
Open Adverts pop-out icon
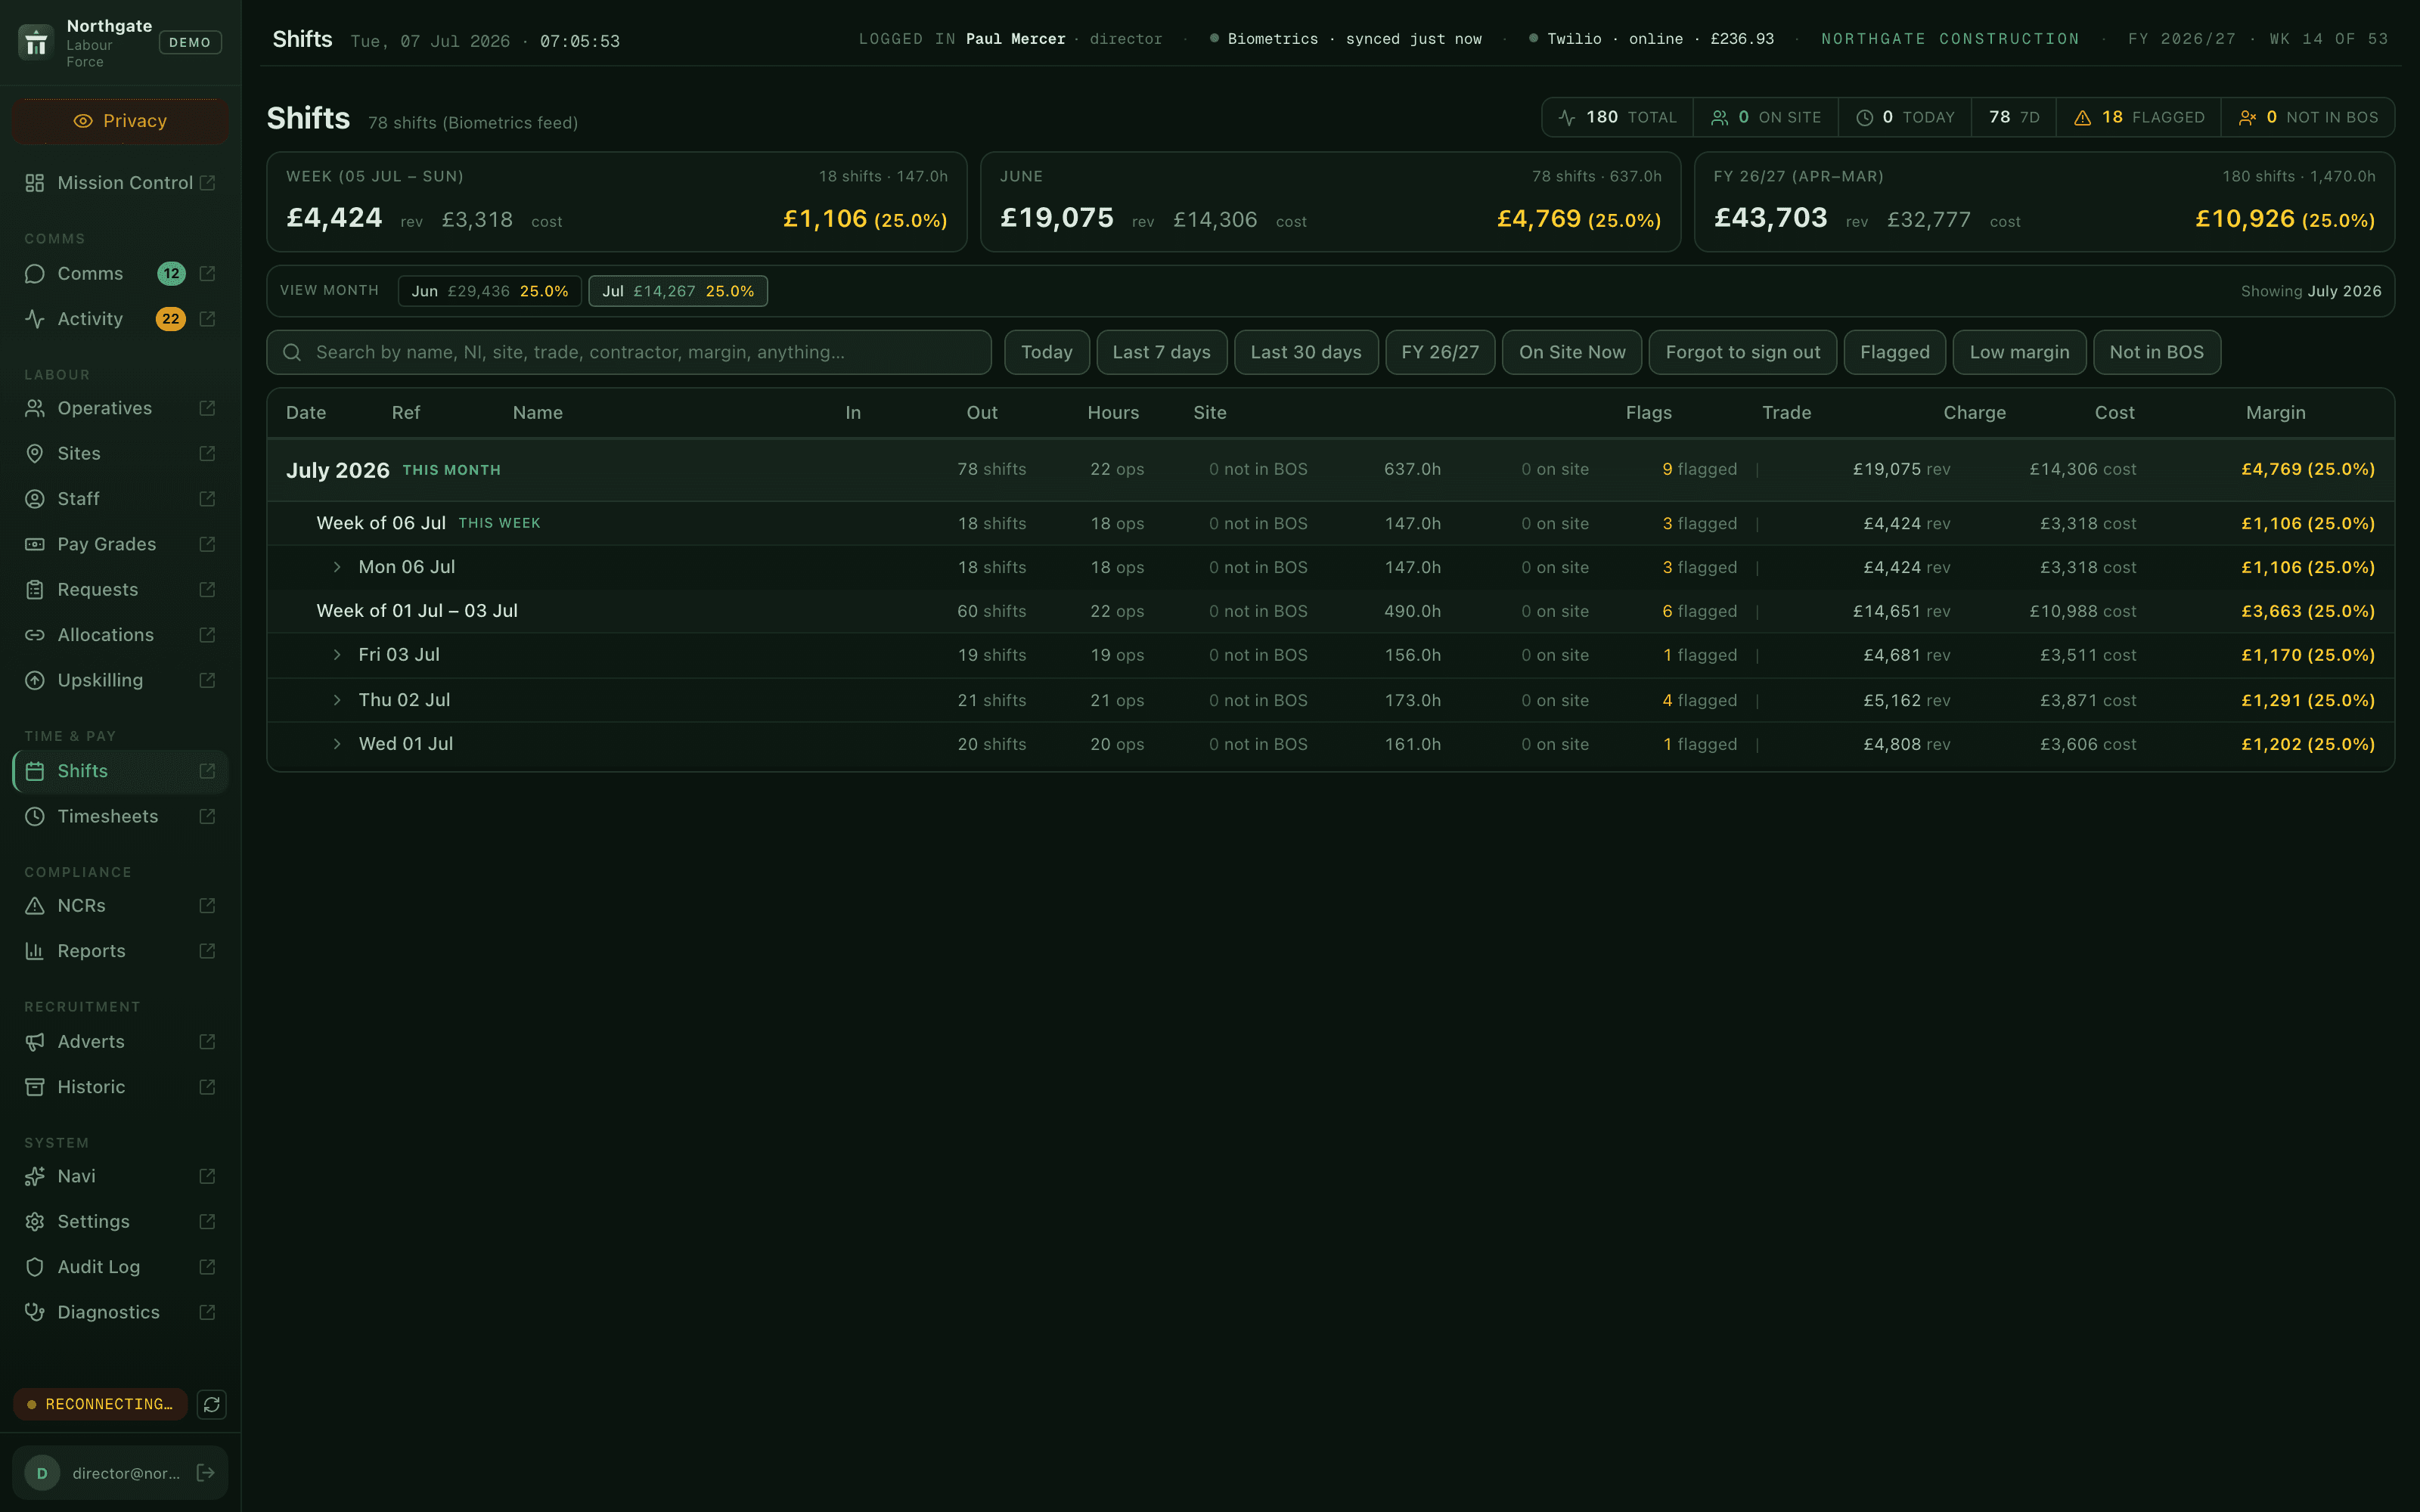pos(207,1042)
